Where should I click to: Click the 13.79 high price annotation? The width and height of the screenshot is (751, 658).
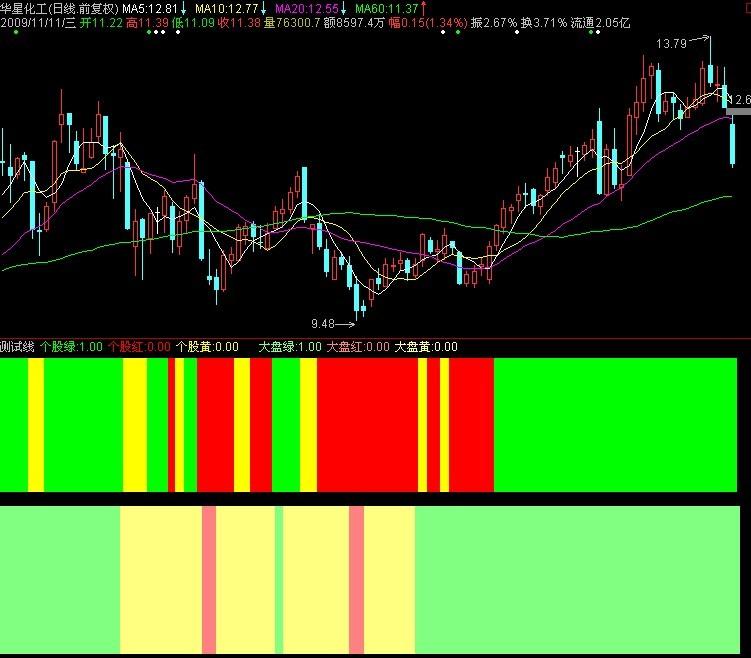[x=671, y=44]
